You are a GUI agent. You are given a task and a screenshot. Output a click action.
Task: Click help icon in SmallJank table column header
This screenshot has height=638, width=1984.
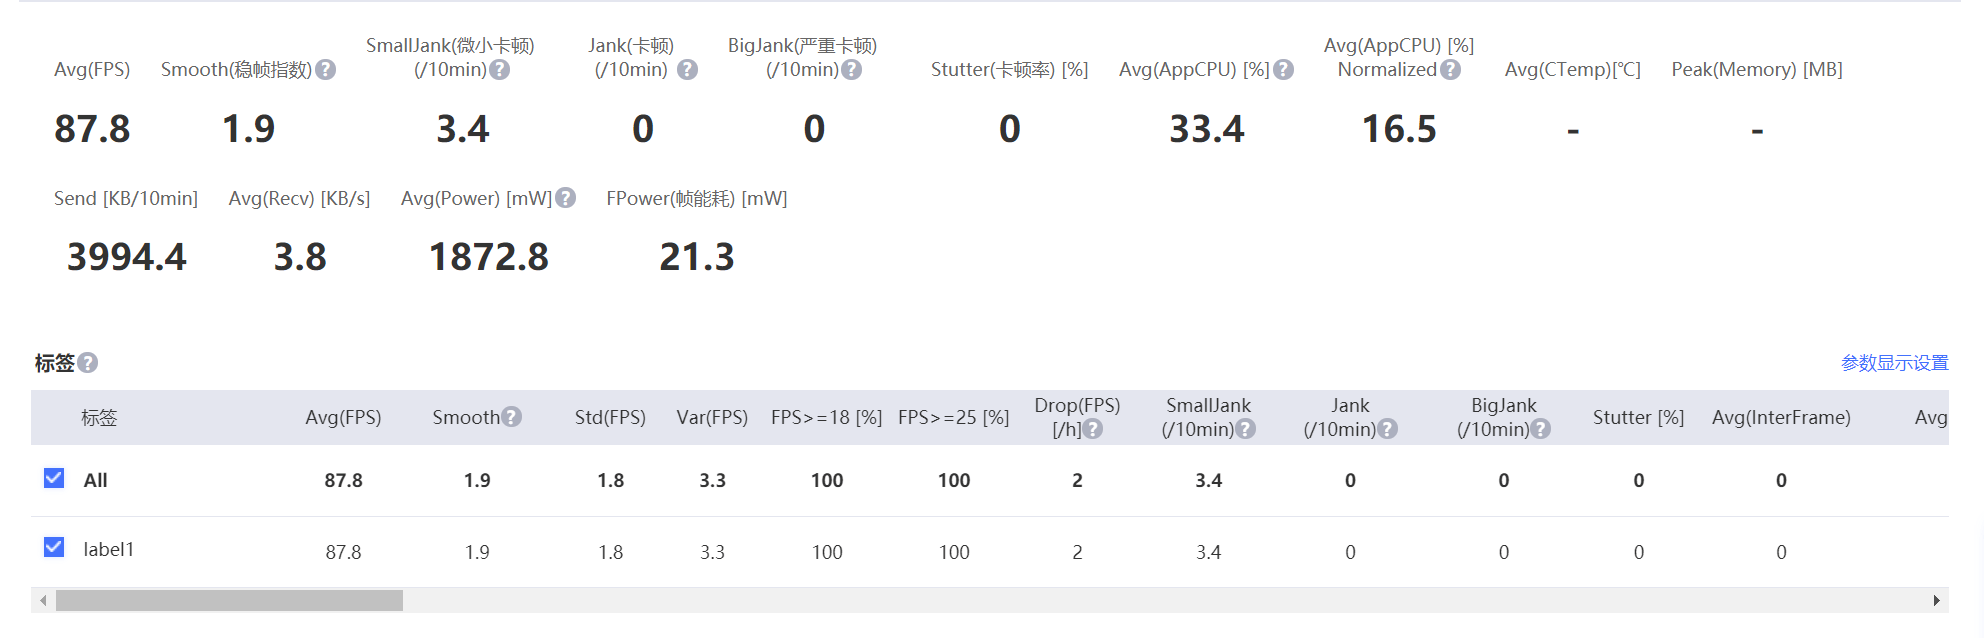pos(1246,429)
